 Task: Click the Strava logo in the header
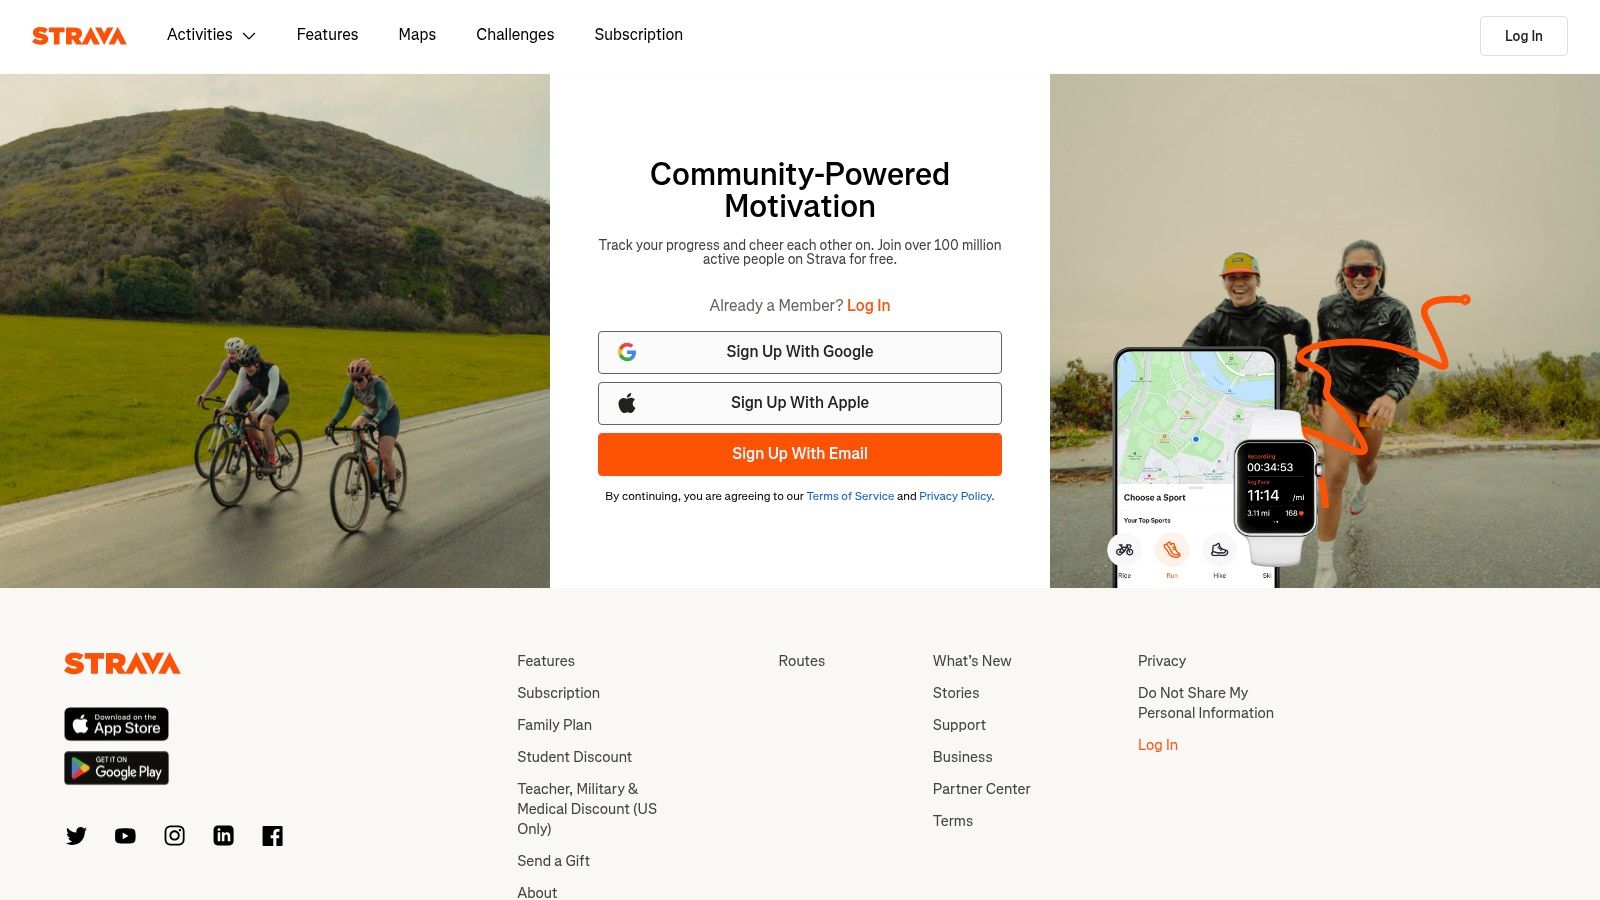point(80,36)
